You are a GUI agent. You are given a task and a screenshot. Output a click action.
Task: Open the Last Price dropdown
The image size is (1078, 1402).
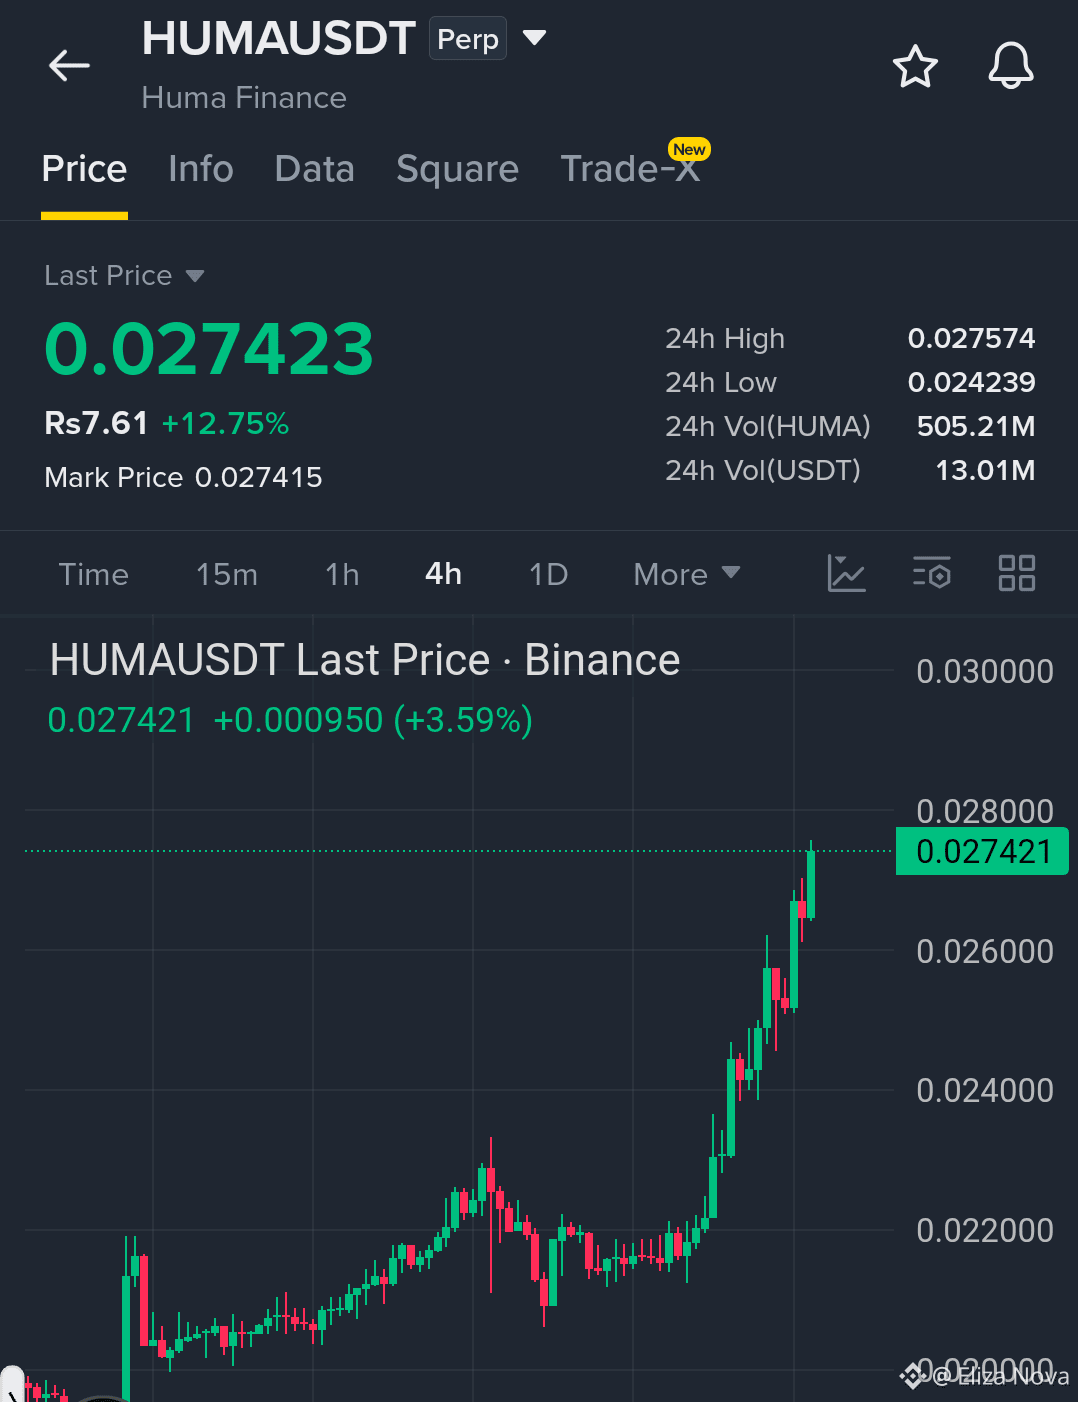pyautogui.click(x=124, y=275)
